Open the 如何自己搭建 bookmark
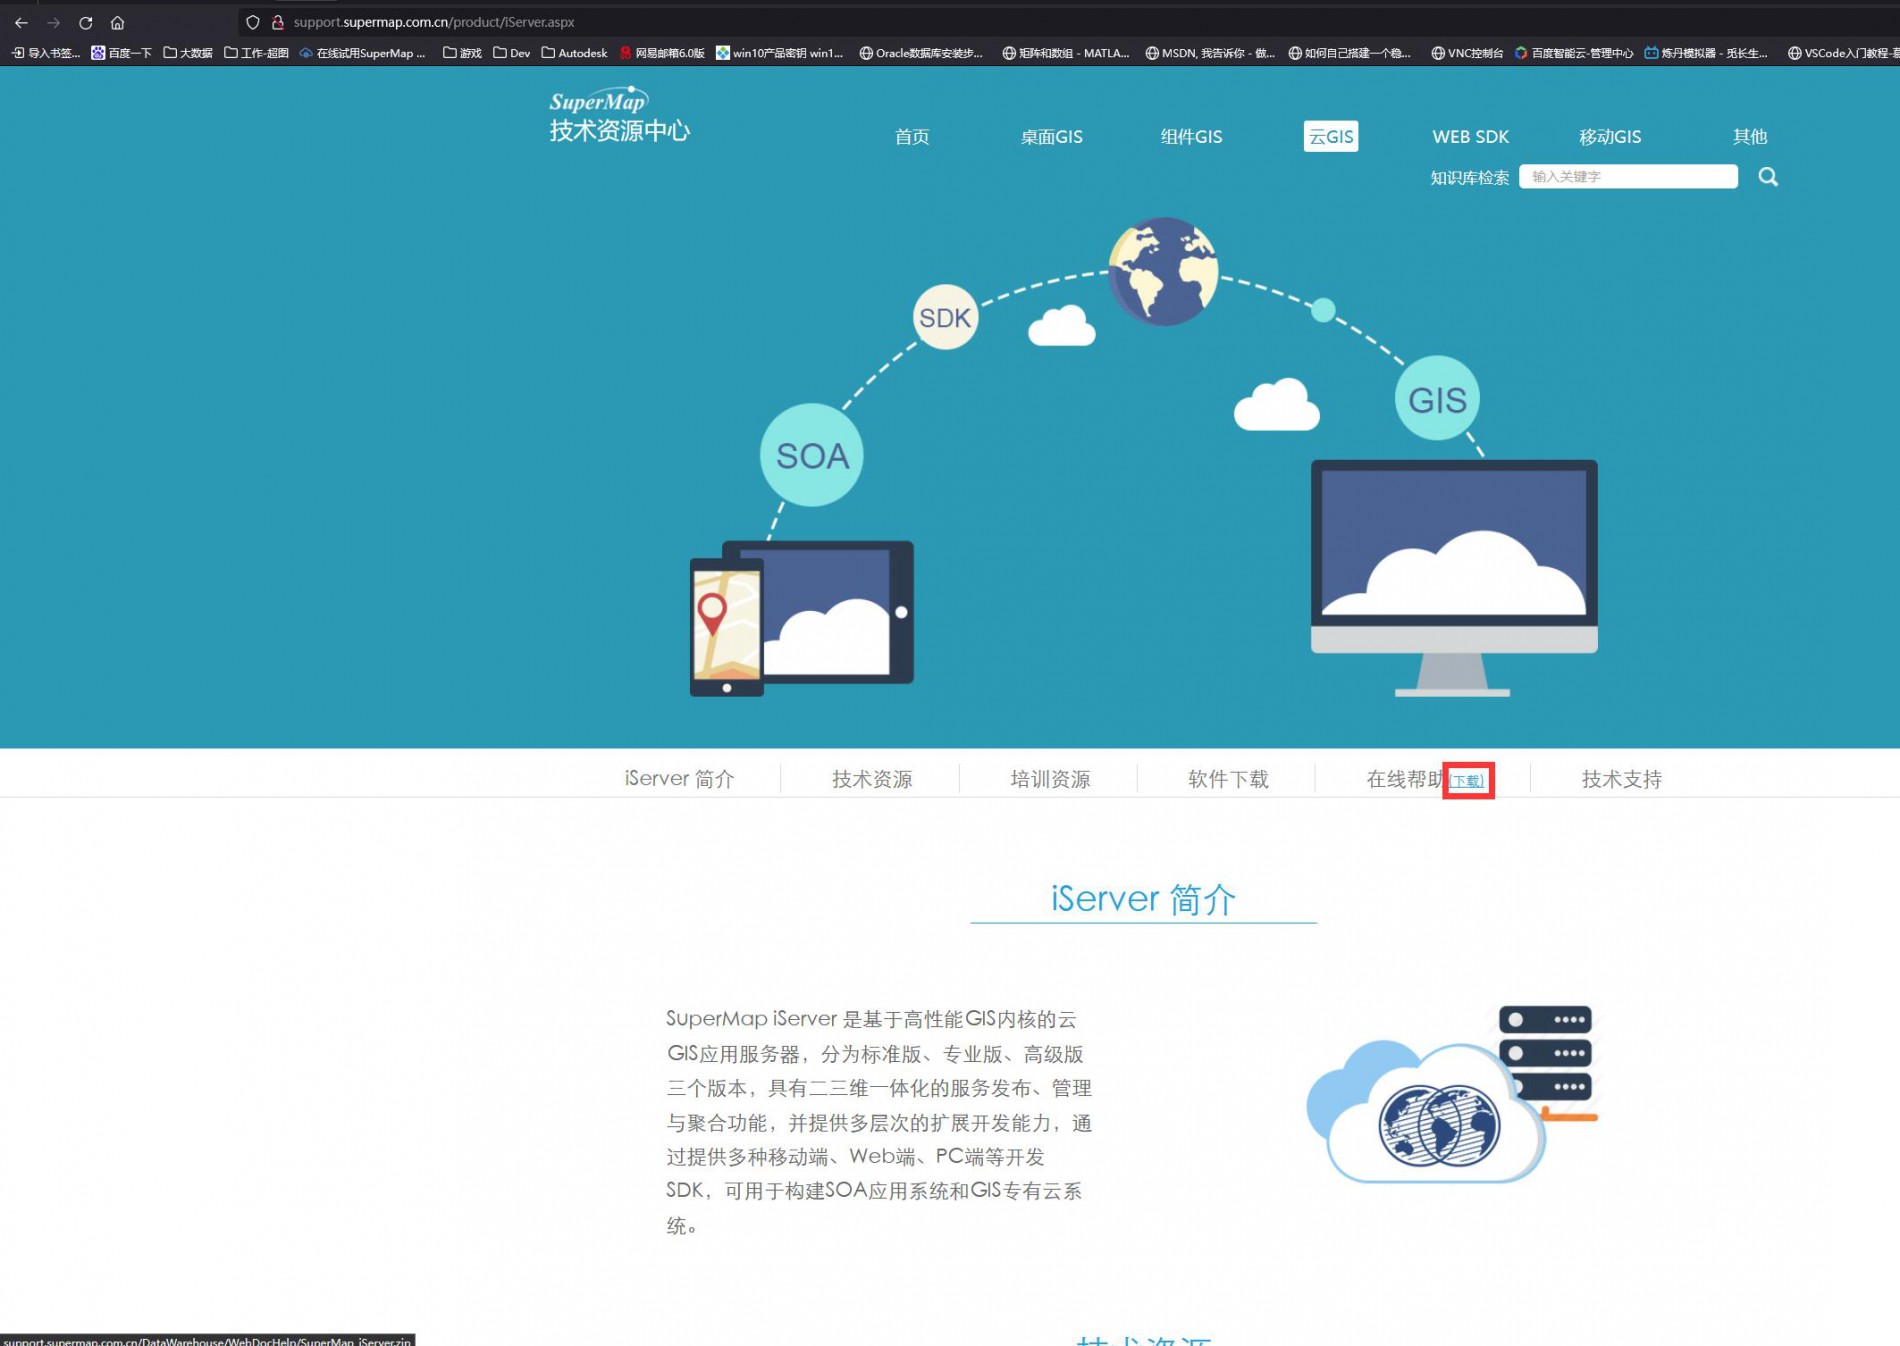 tap(1350, 53)
